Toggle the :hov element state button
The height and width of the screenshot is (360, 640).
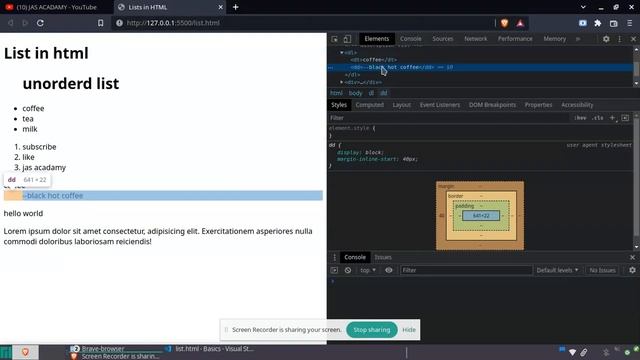pos(580,118)
